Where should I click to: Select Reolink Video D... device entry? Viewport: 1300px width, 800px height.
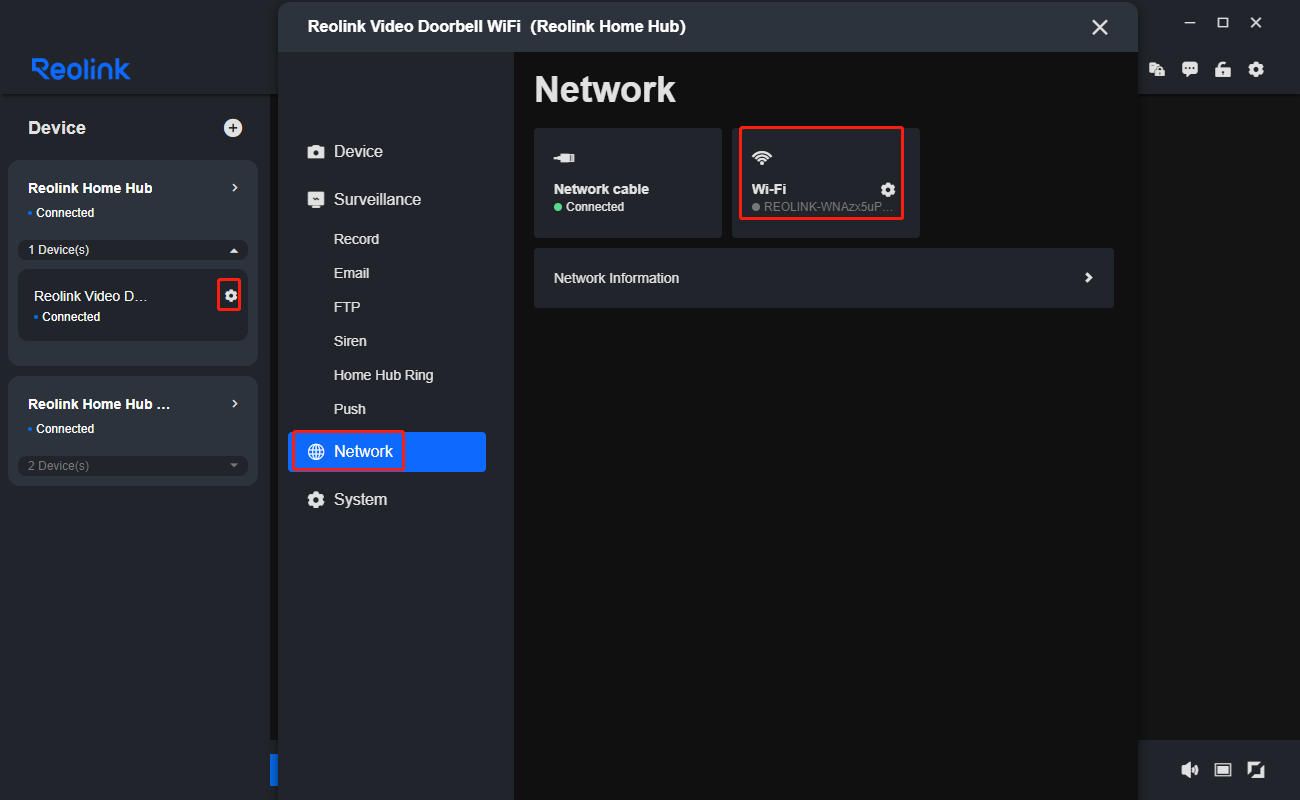point(133,305)
